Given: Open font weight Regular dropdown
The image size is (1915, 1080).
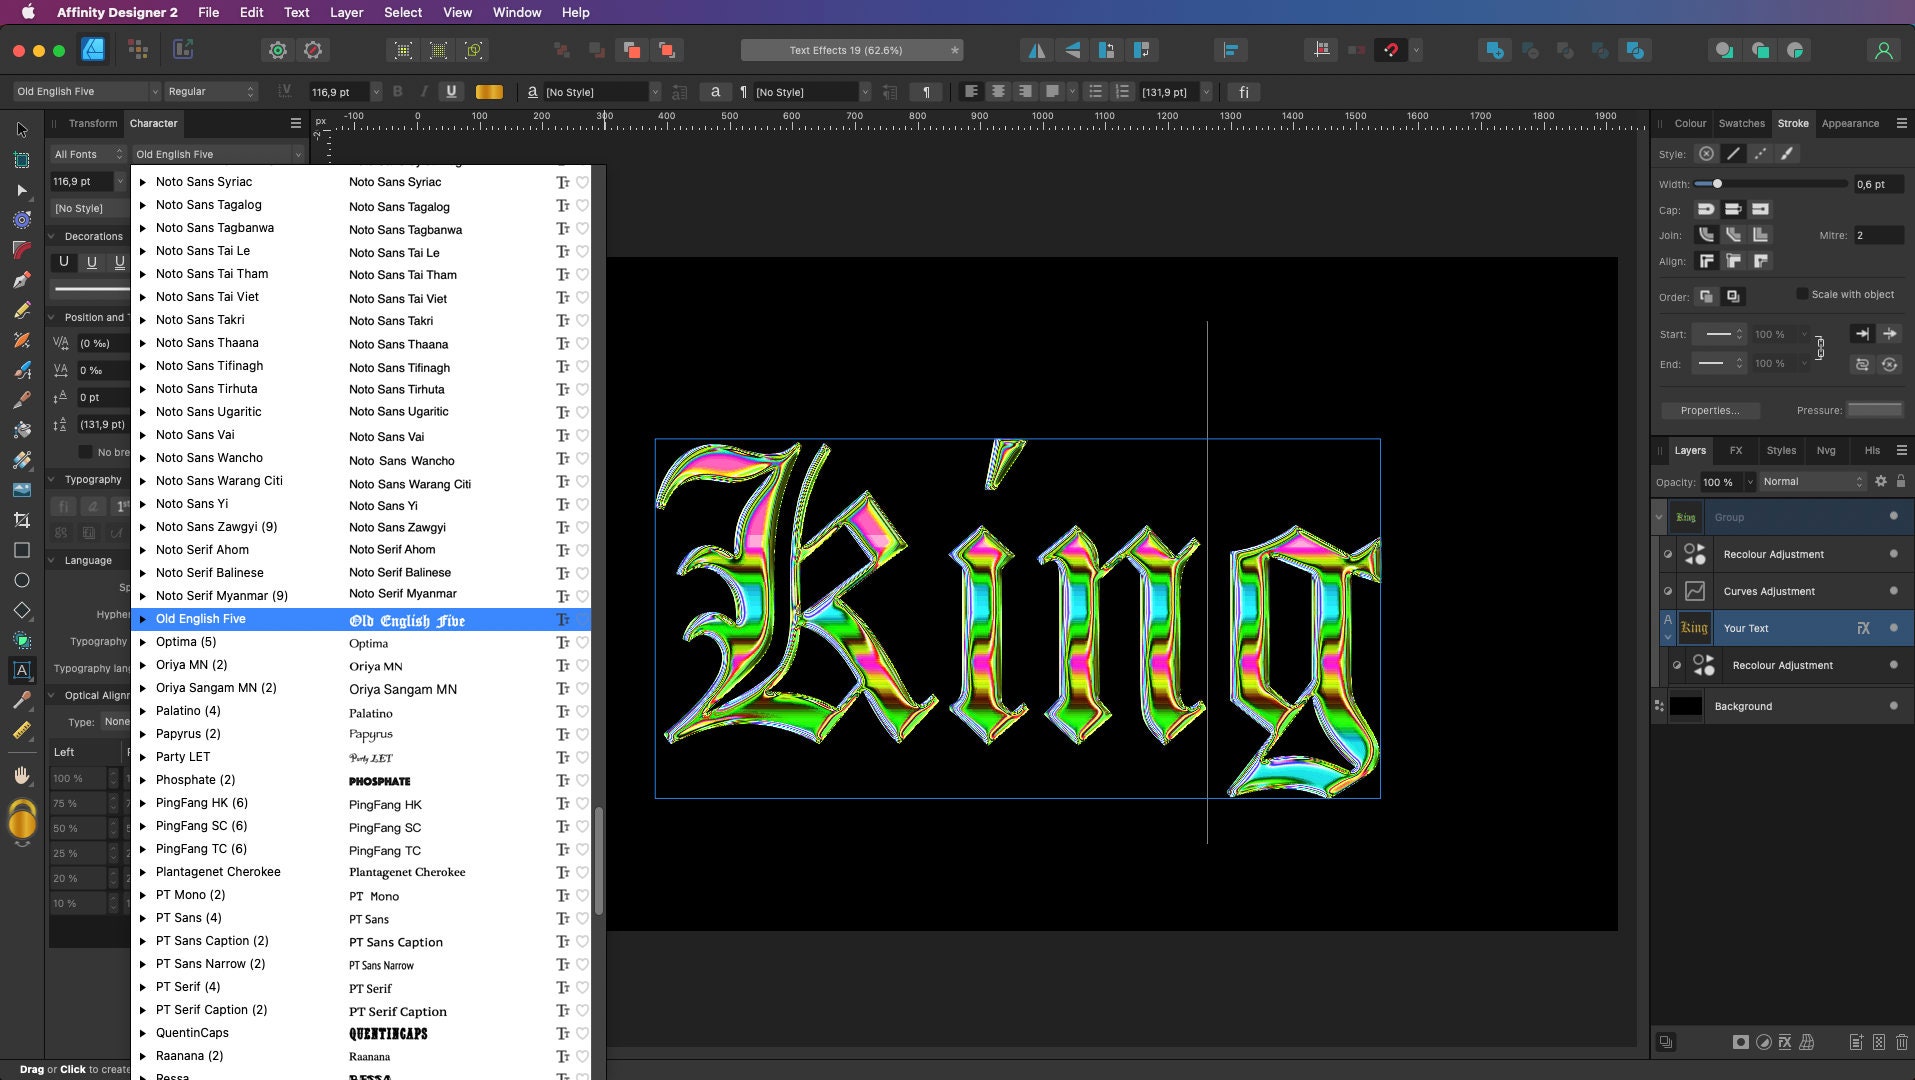Looking at the screenshot, I should coord(211,91).
